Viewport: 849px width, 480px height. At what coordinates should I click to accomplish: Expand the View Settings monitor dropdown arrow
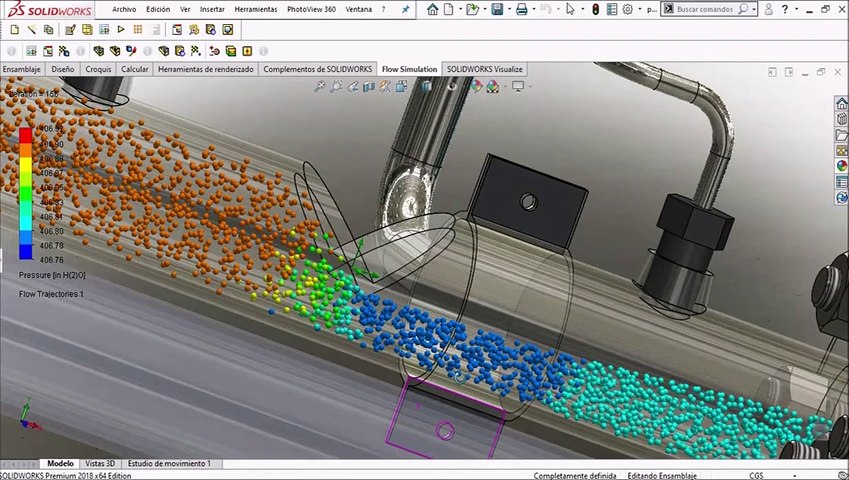529,86
